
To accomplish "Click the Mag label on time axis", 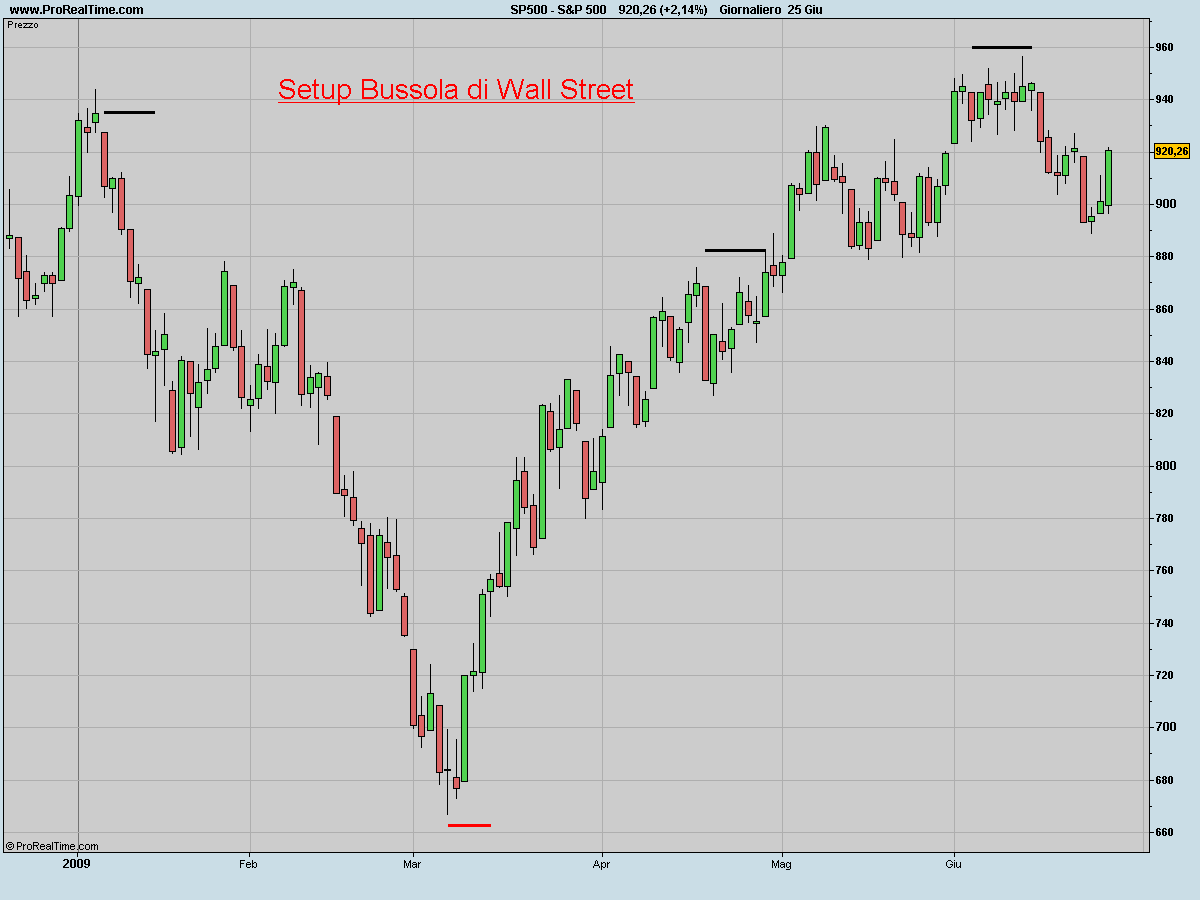I will [x=782, y=864].
